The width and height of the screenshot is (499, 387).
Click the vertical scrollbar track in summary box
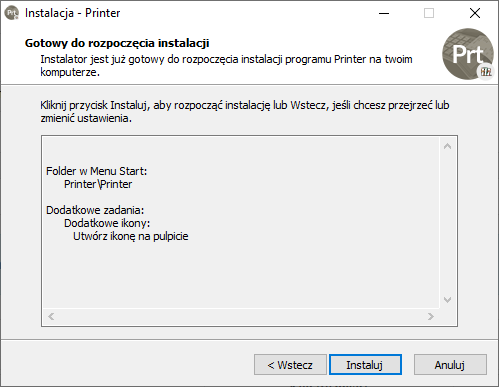tap(447, 223)
